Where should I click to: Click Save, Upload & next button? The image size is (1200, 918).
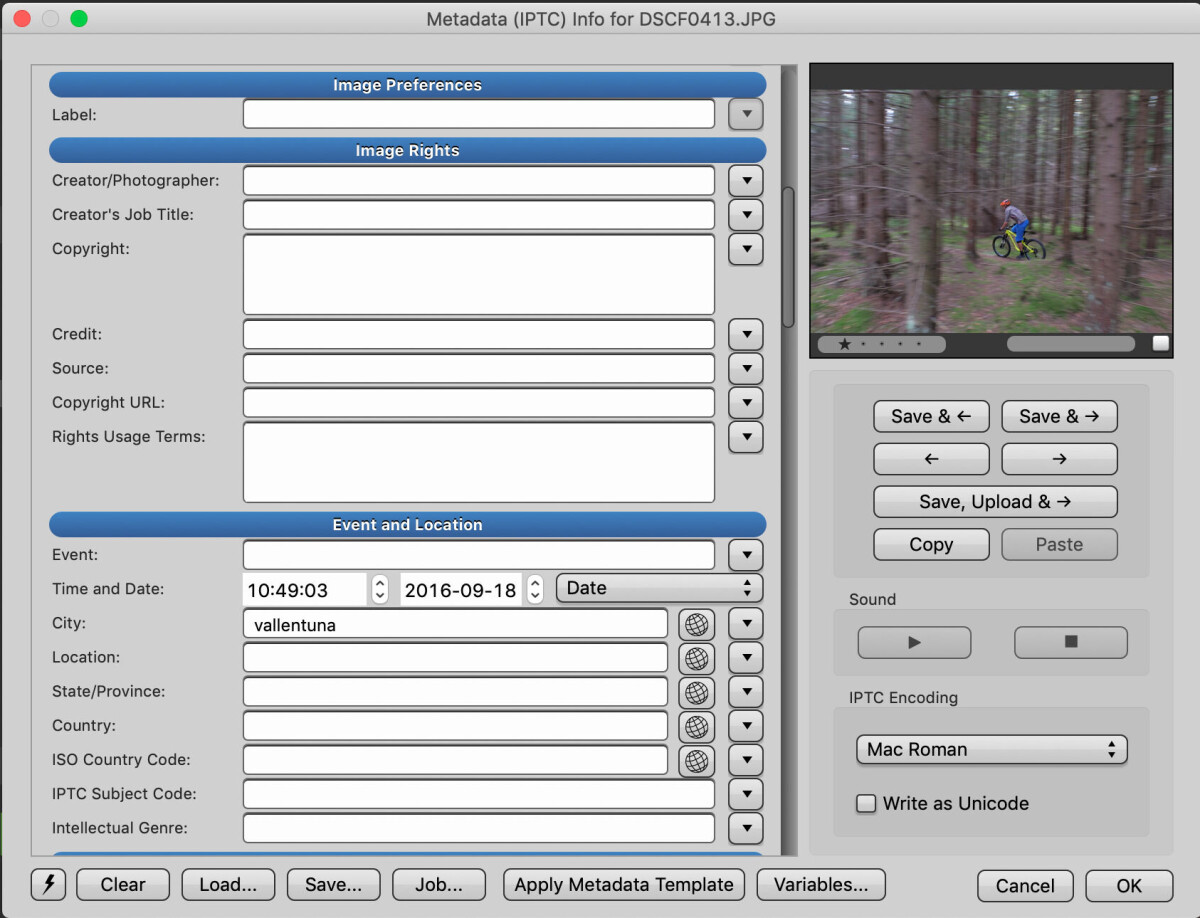tap(995, 502)
